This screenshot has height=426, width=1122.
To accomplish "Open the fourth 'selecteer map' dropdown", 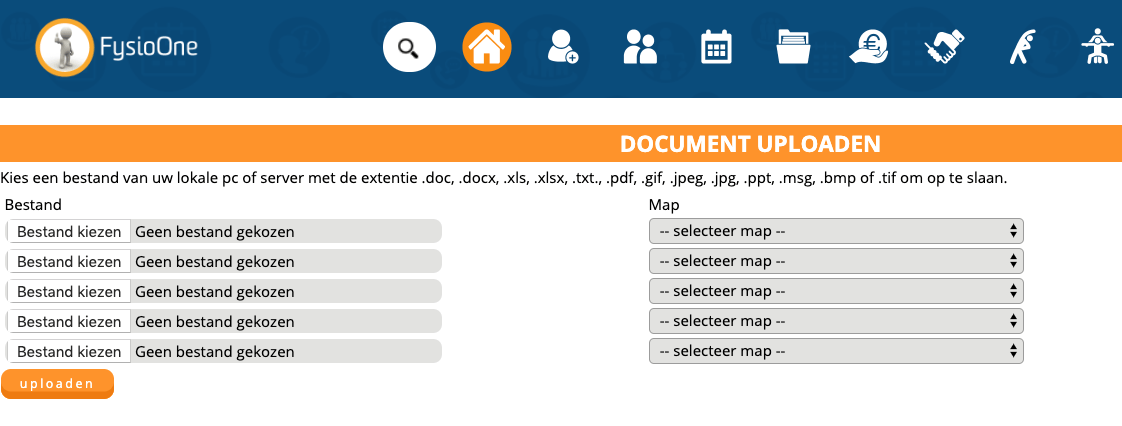I will click(x=836, y=322).
